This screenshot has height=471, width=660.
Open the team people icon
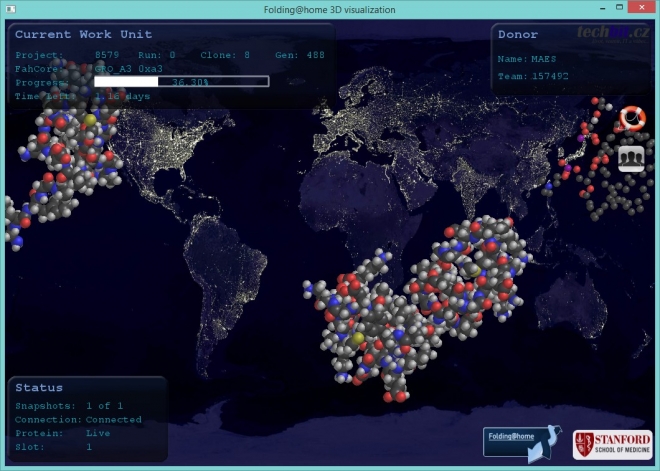pyautogui.click(x=631, y=158)
